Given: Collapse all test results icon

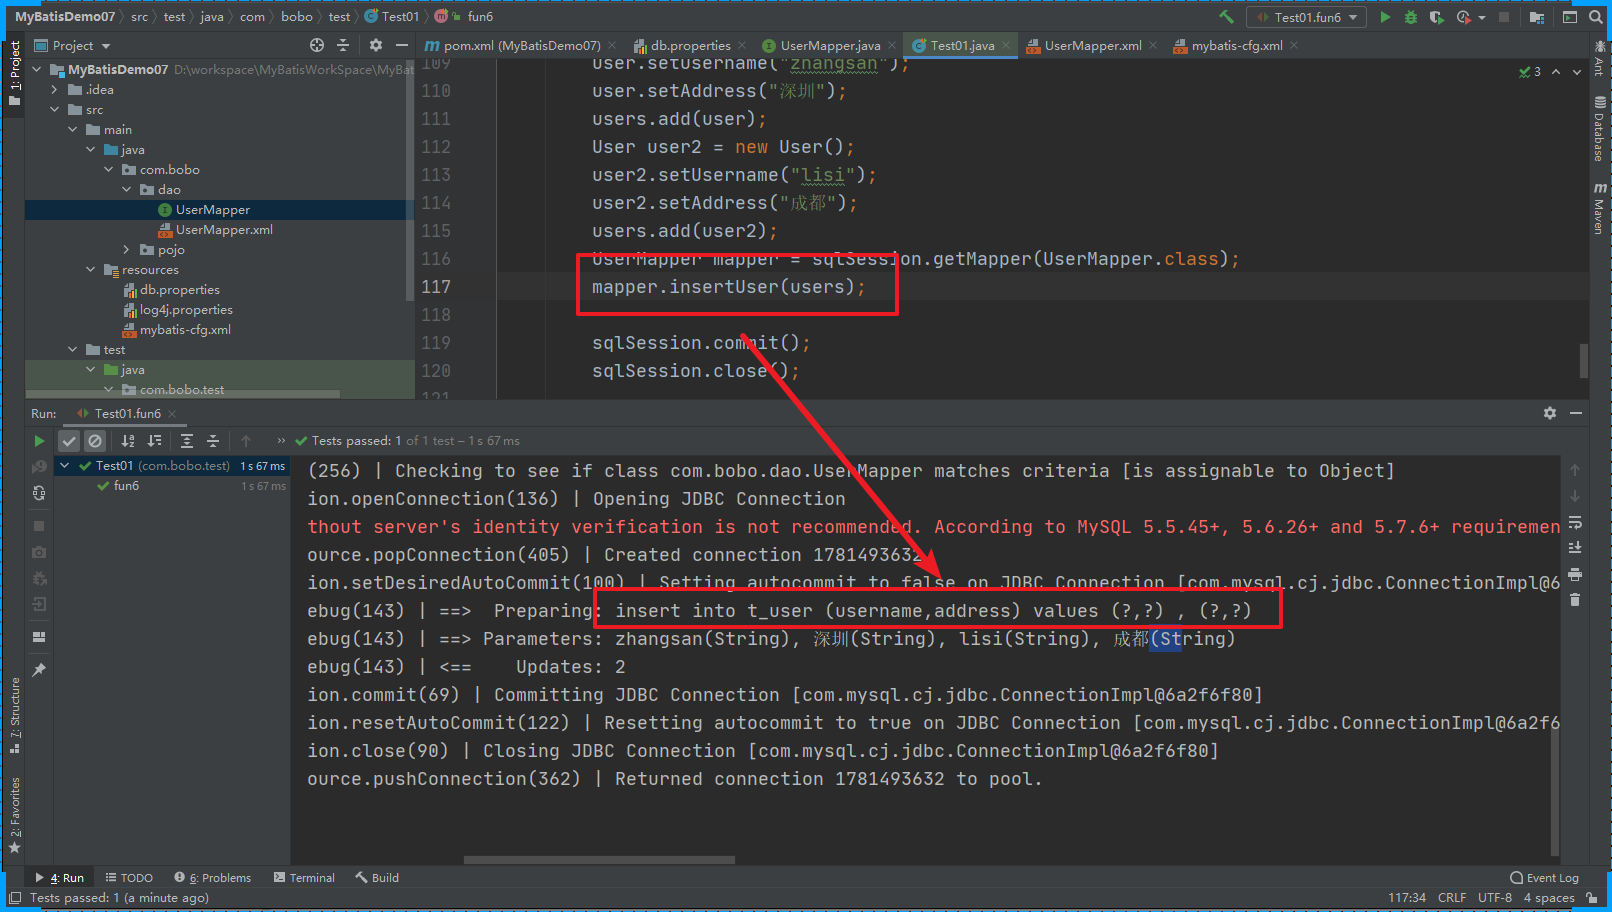Looking at the screenshot, I should click(x=213, y=441).
